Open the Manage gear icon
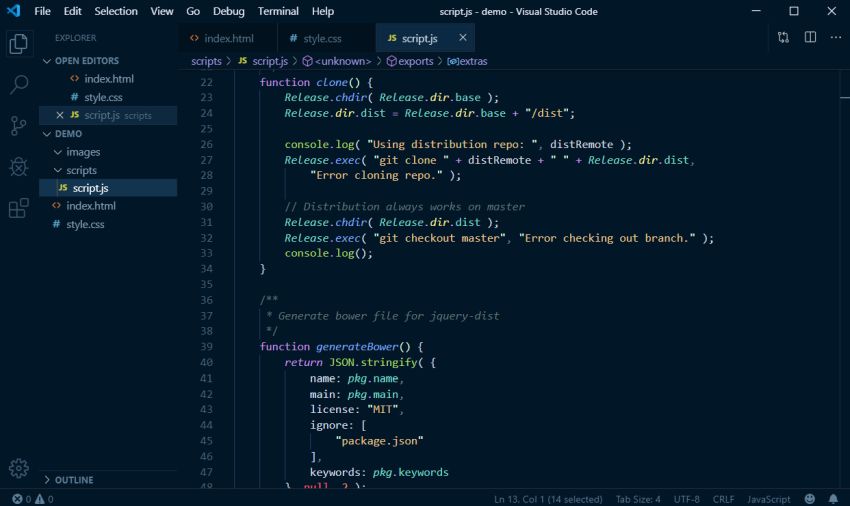 point(18,468)
